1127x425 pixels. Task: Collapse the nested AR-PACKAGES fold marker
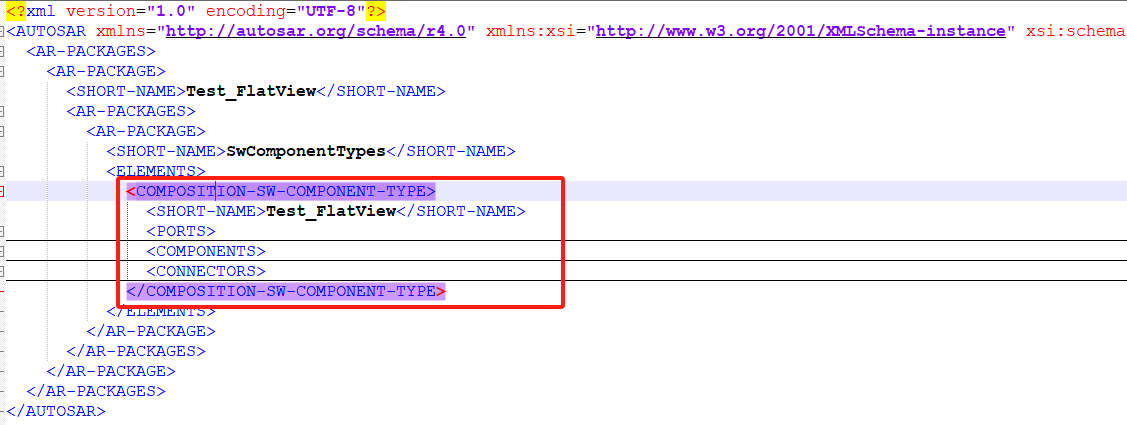pyautogui.click(x=2, y=111)
